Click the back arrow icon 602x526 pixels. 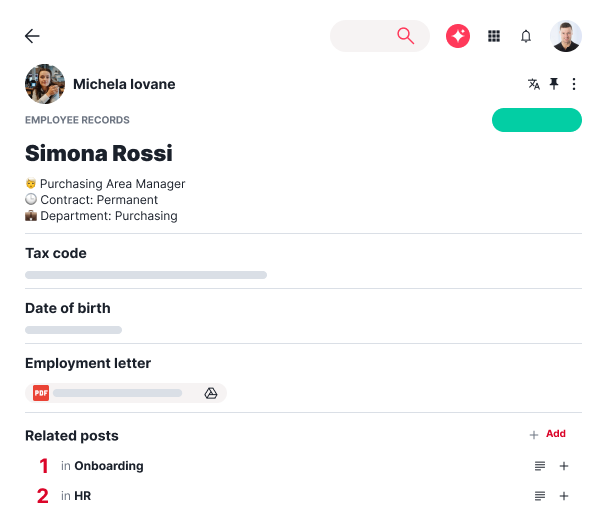32,36
